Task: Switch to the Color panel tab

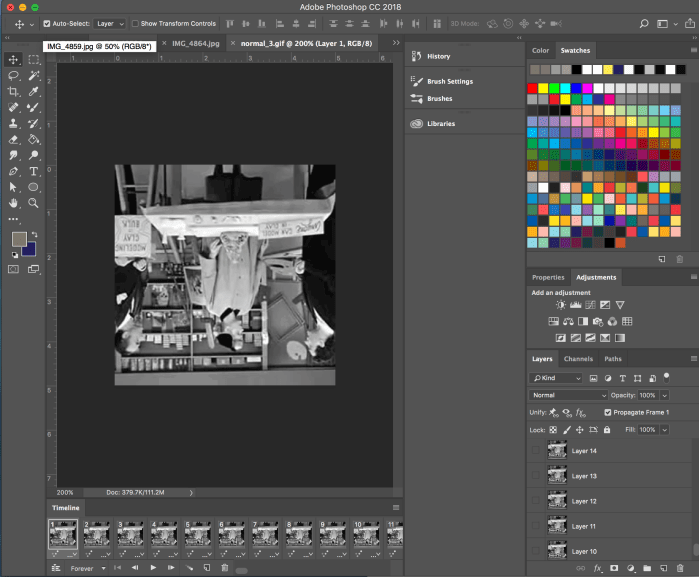Action: pyautogui.click(x=540, y=50)
